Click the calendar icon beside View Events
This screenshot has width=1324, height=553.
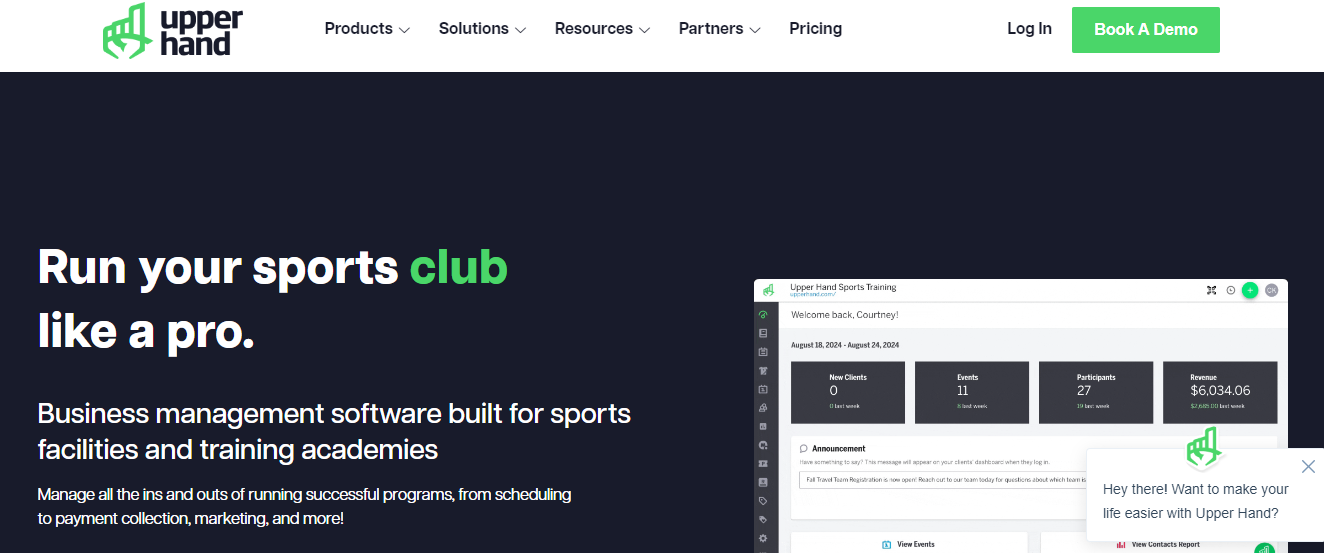(x=887, y=545)
